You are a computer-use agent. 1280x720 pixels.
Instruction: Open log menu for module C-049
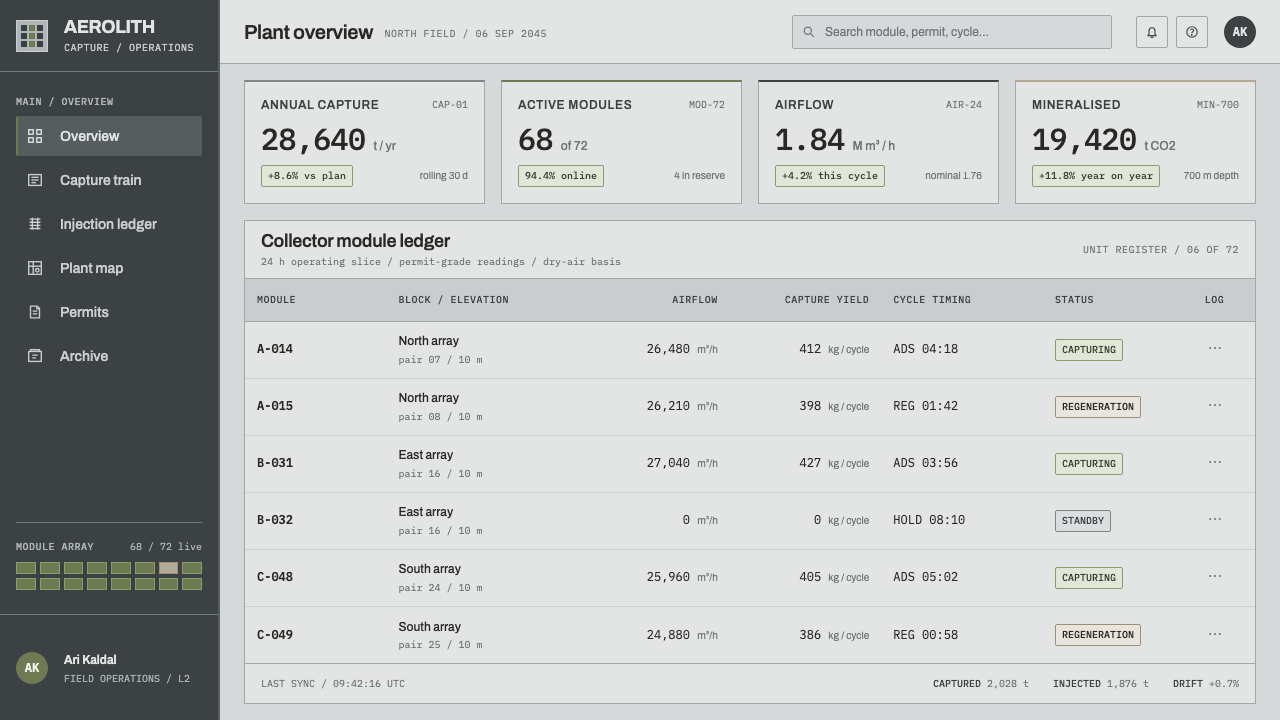[x=1215, y=634]
